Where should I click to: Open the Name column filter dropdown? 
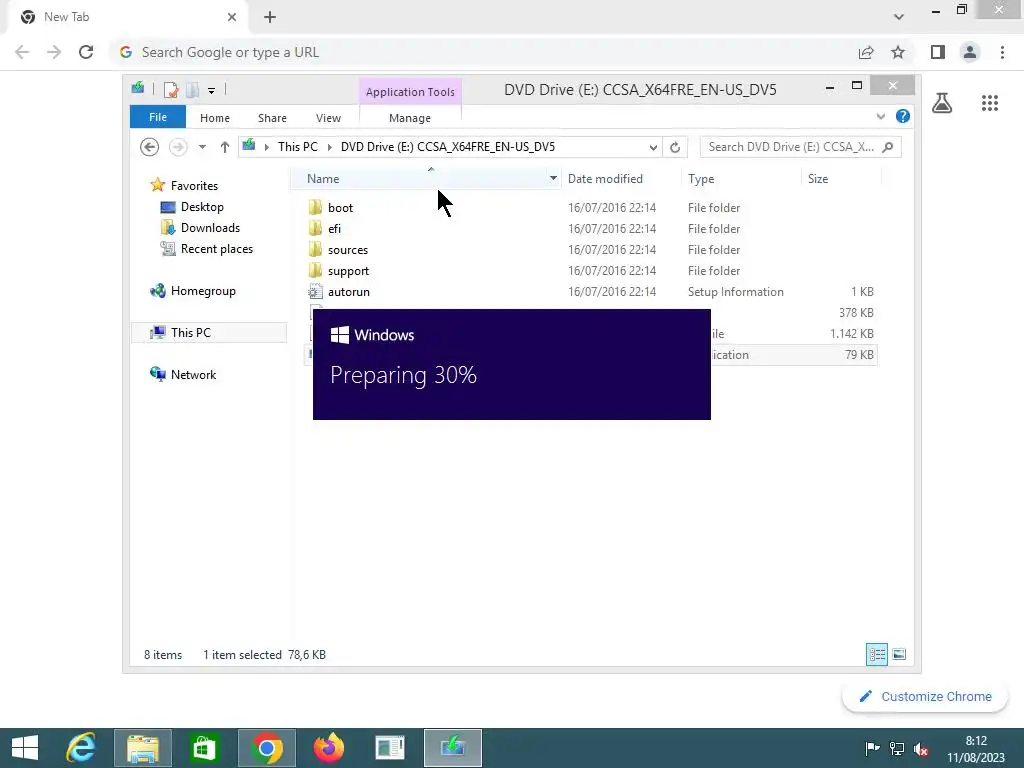pos(553,178)
